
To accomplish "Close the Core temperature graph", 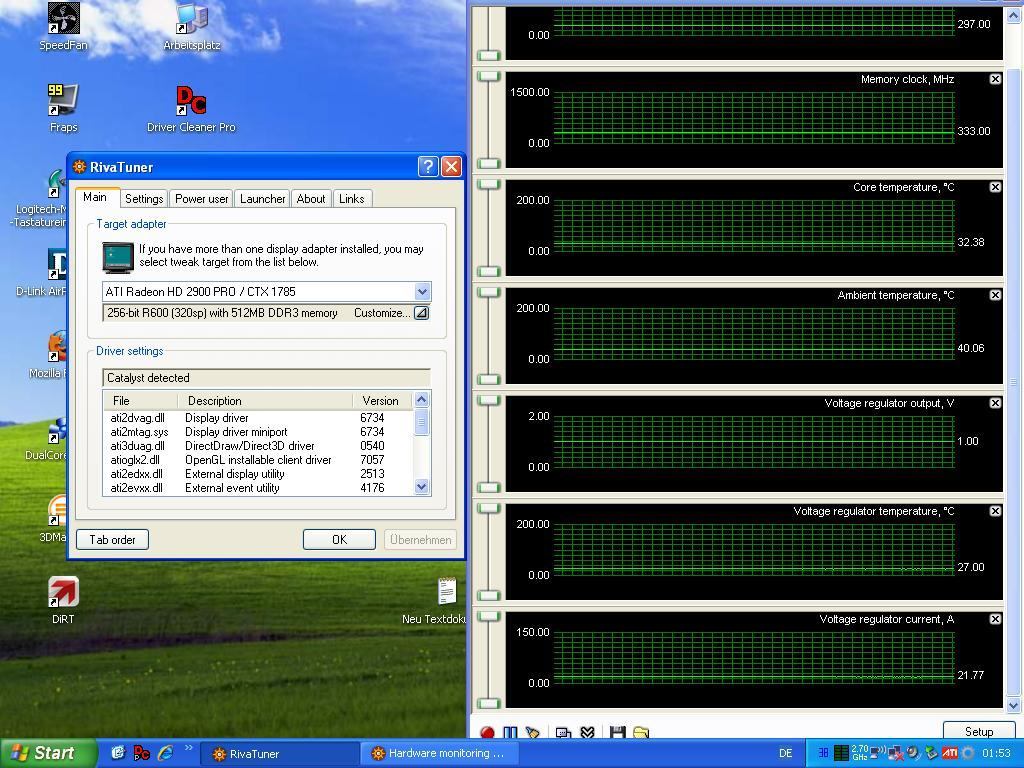I will (x=995, y=187).
